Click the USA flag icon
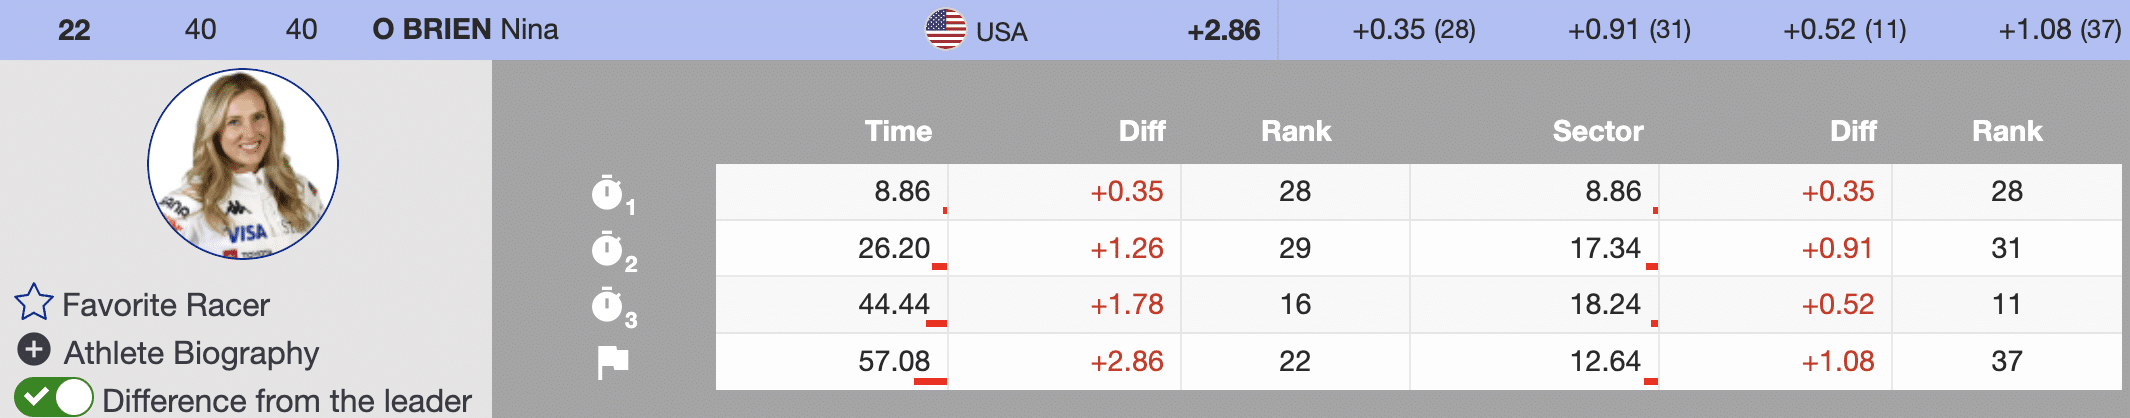Viewport: 2130px width, 418px height. click(945, 29)
